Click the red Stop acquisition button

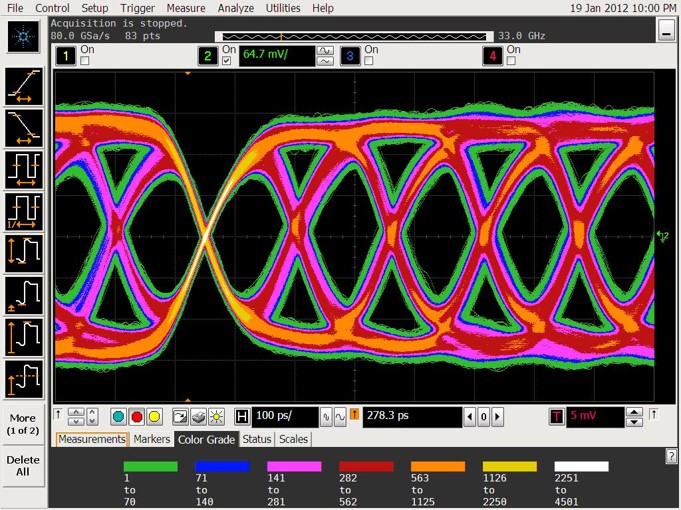(x=136, y=417)
